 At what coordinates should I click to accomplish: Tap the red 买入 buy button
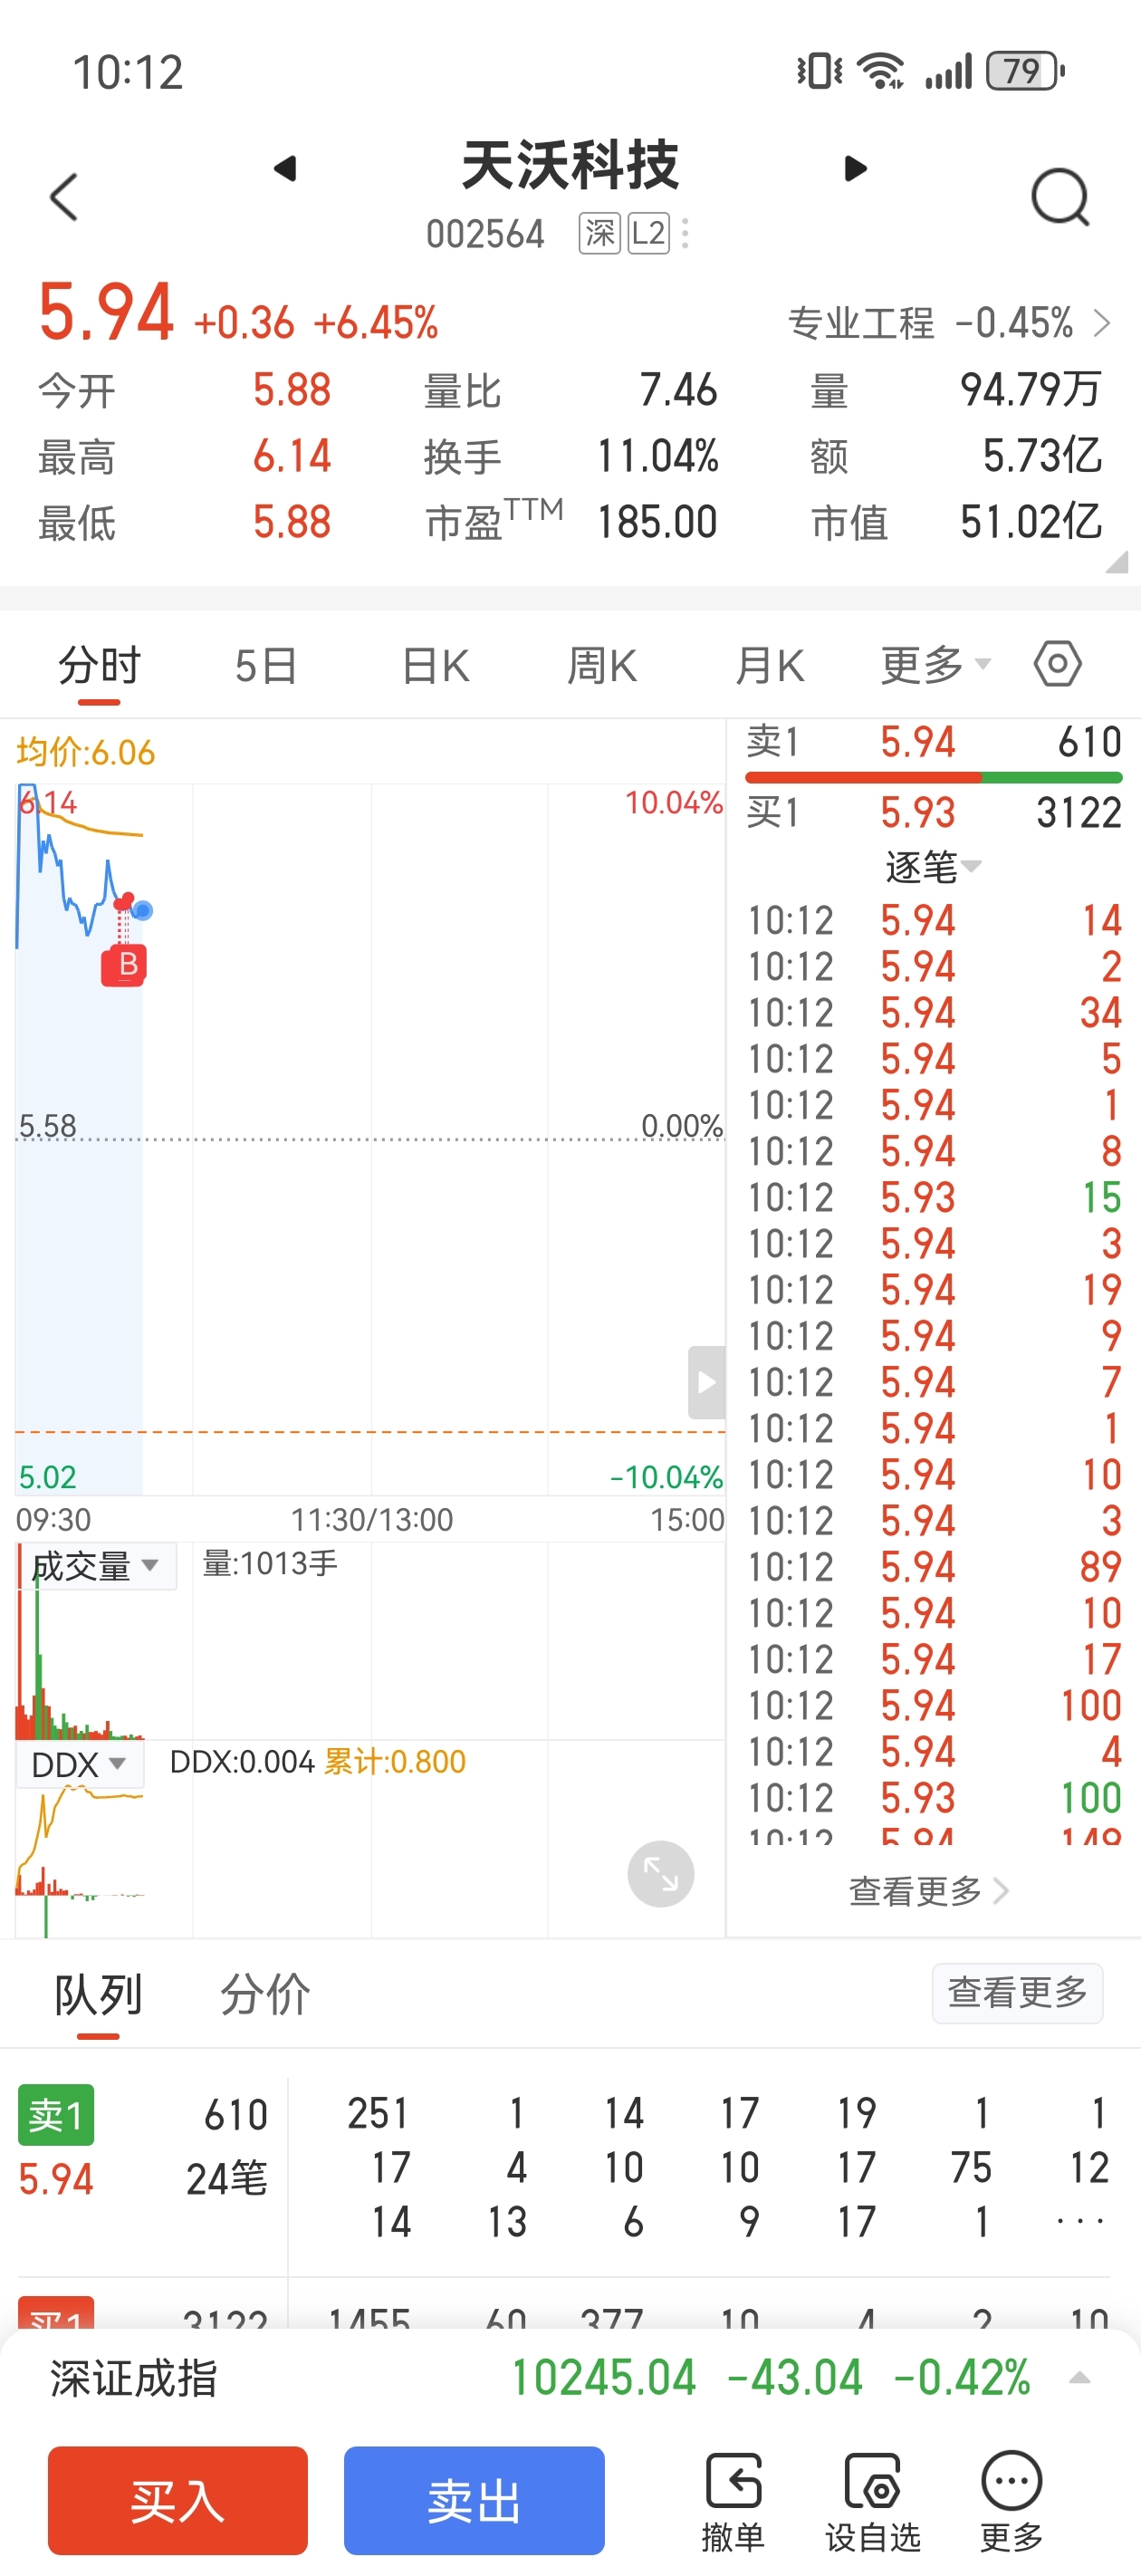[178, 2501]
